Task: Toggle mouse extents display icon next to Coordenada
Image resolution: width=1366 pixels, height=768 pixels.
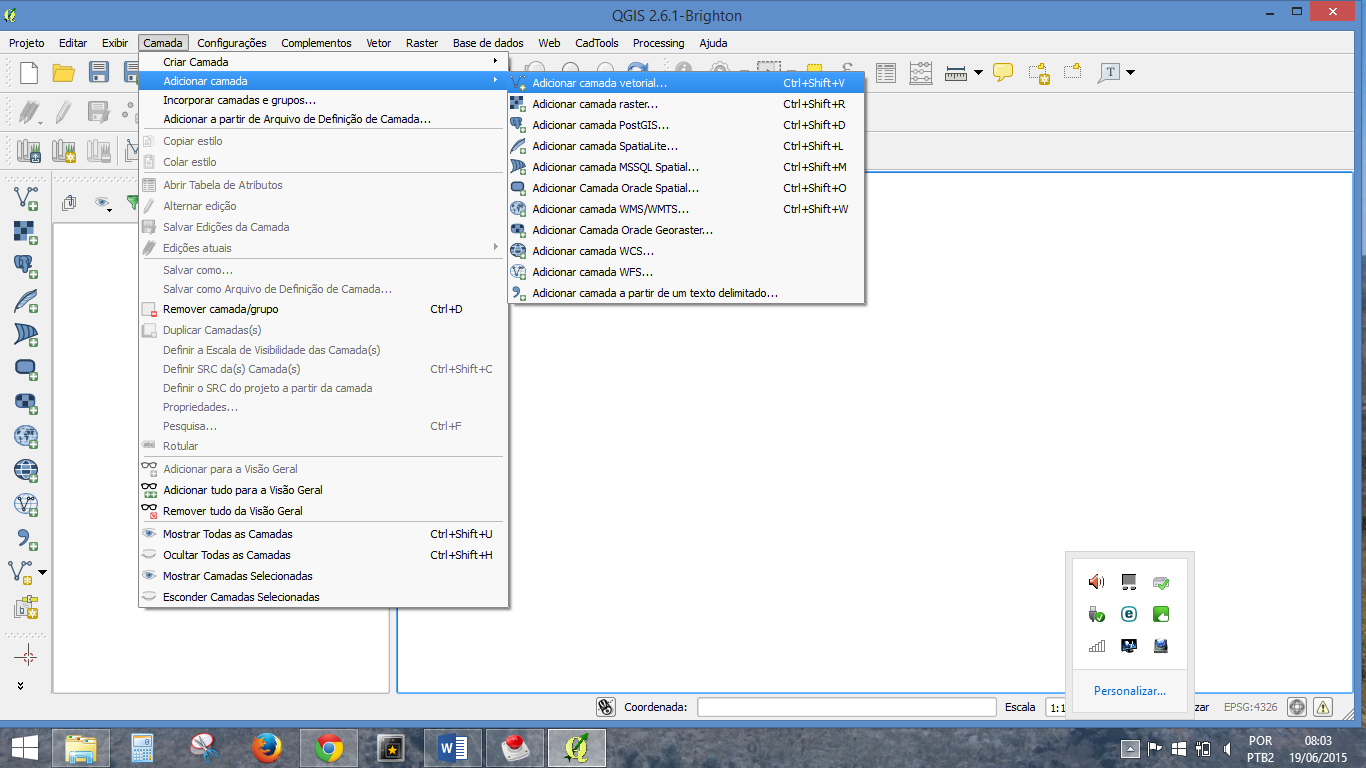Action: point(606,707)
